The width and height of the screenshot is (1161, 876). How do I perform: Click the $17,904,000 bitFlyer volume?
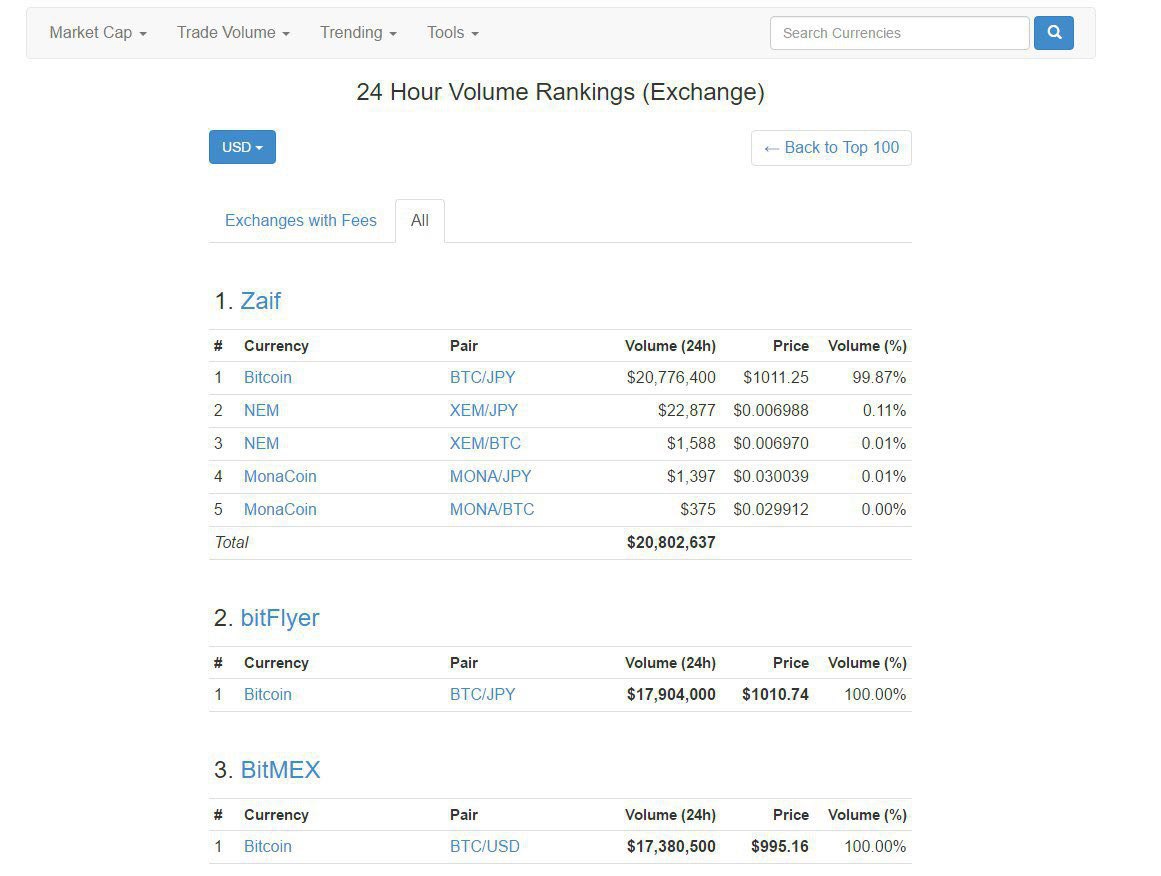[x=671, y=695]
